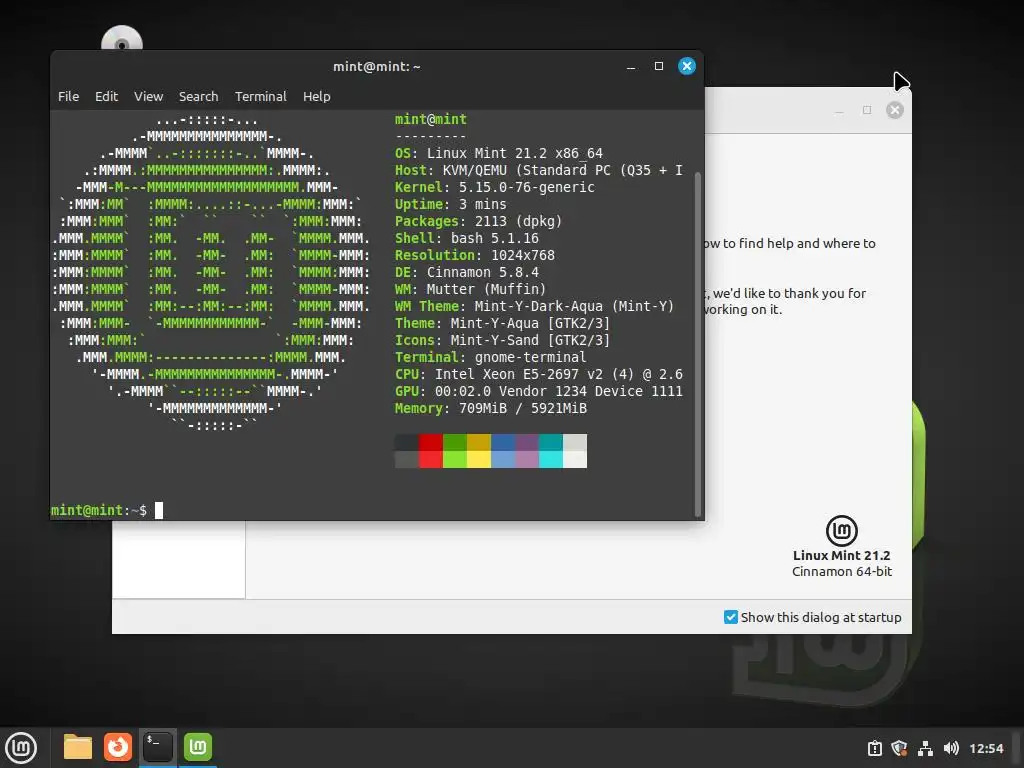
Task: Click the Linux Mint logo in Welcome window
Action: [x=842, y=530]
